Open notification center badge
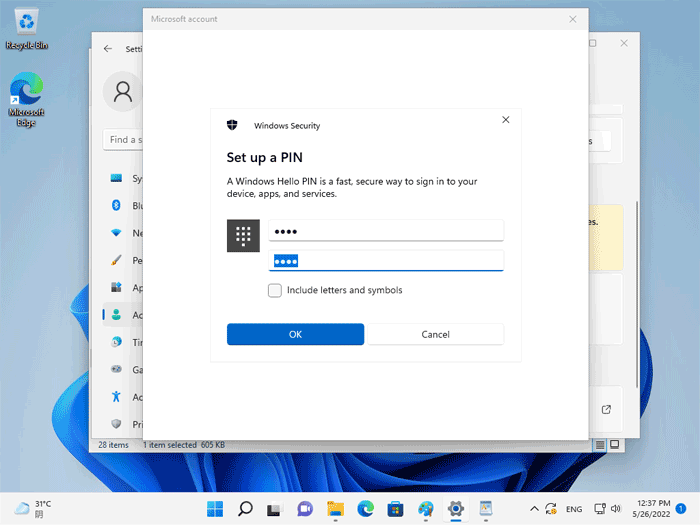 [681, 508]
